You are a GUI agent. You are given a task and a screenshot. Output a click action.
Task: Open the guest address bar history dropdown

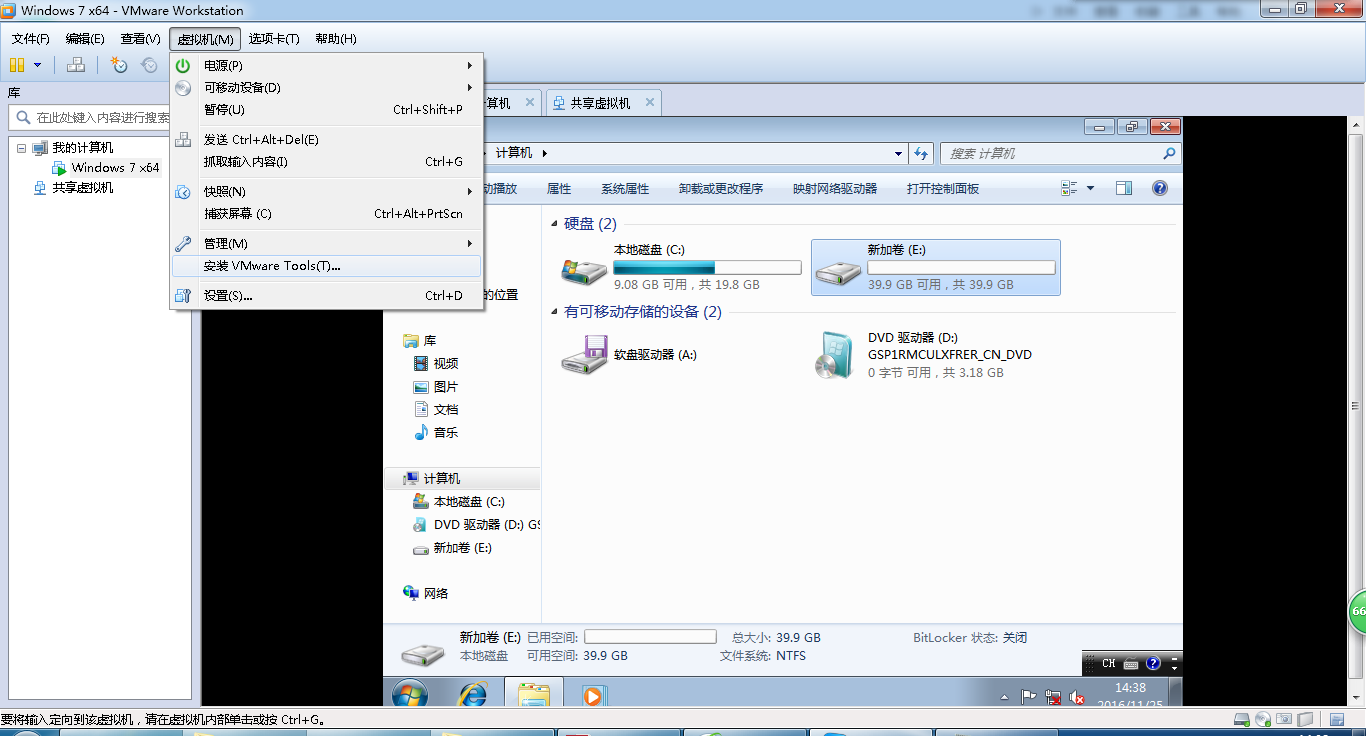[x=897, y=154]
